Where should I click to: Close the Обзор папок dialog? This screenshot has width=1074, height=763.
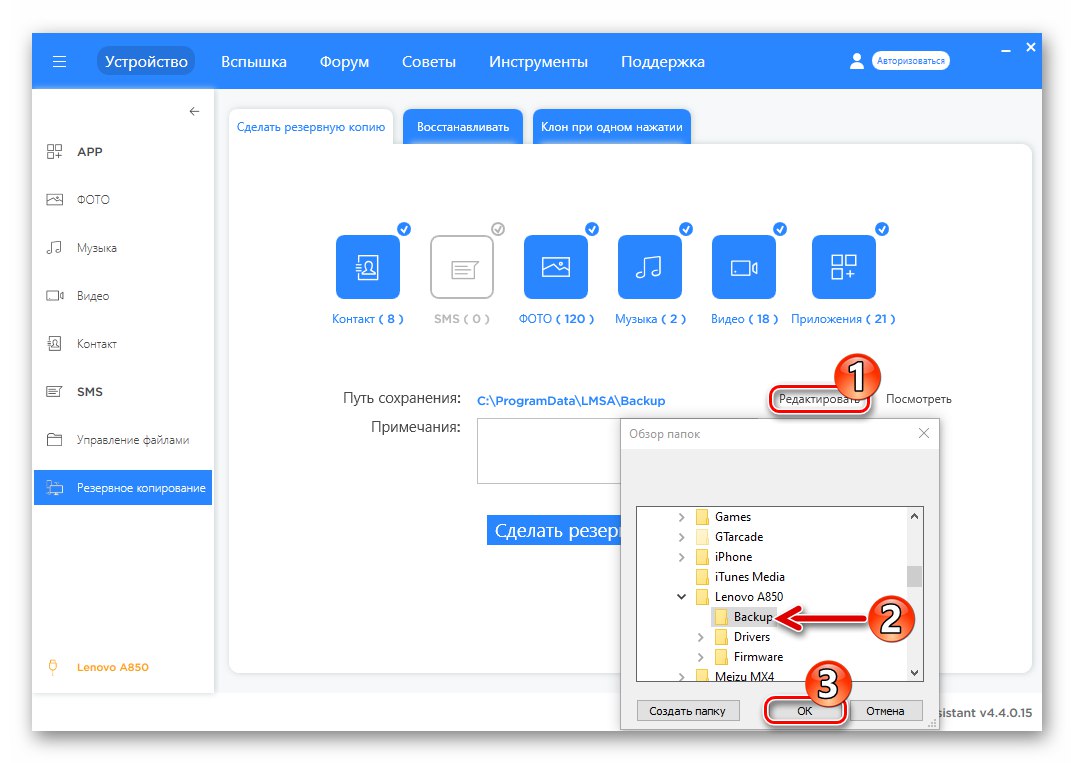(923, 433)
